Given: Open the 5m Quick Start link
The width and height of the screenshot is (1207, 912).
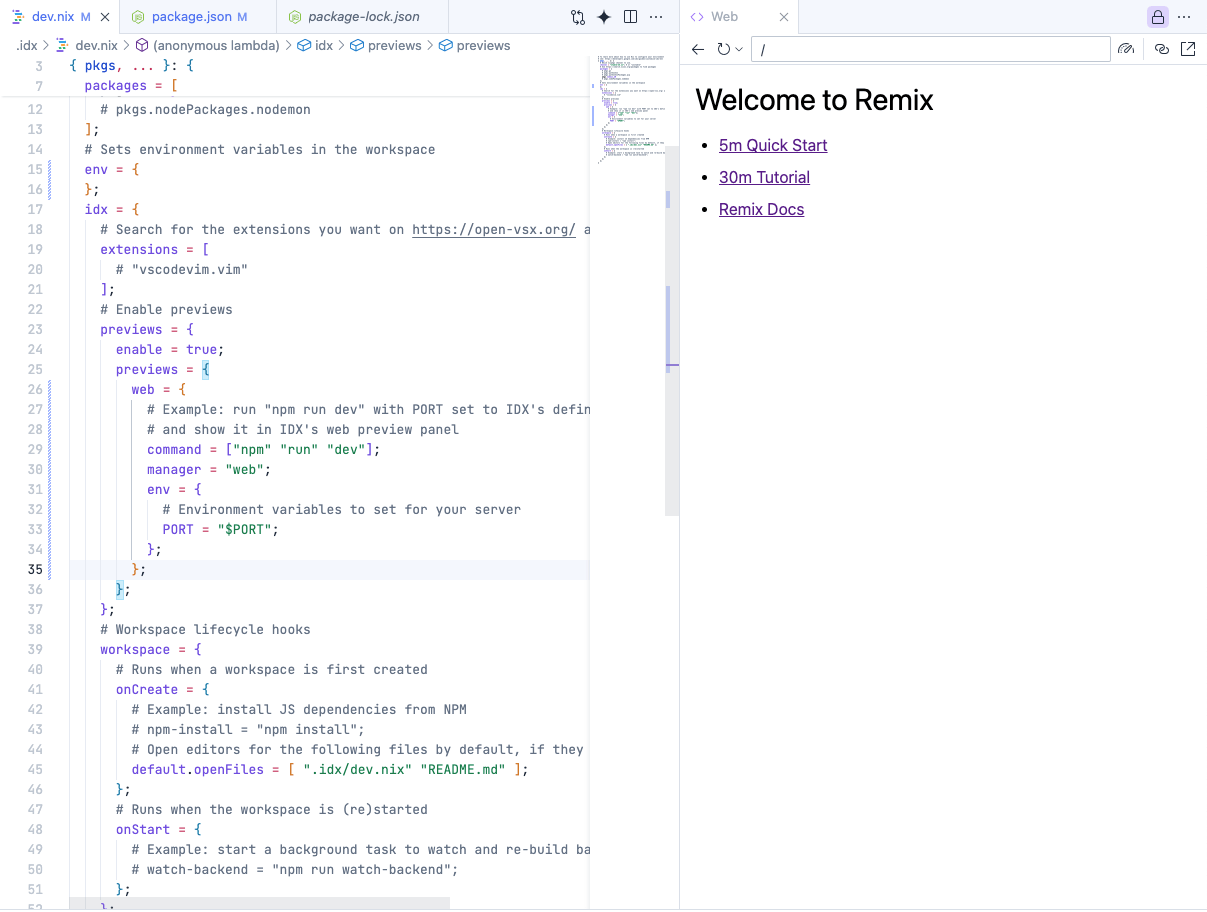Looking at the screenshot, I should (x=773, y=145).
